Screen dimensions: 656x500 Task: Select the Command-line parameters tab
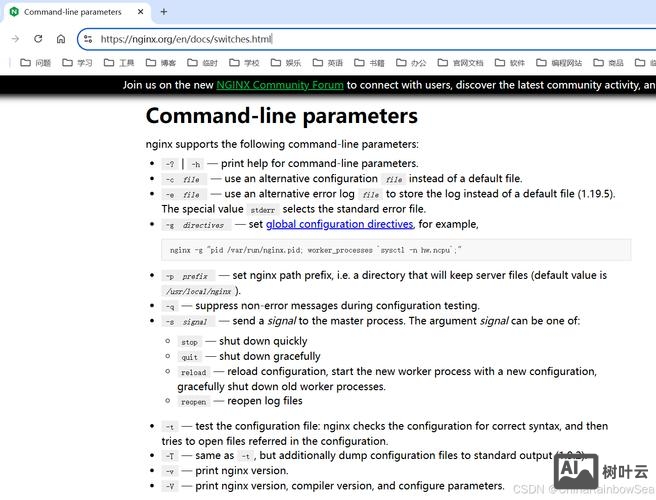pos(72,12)
